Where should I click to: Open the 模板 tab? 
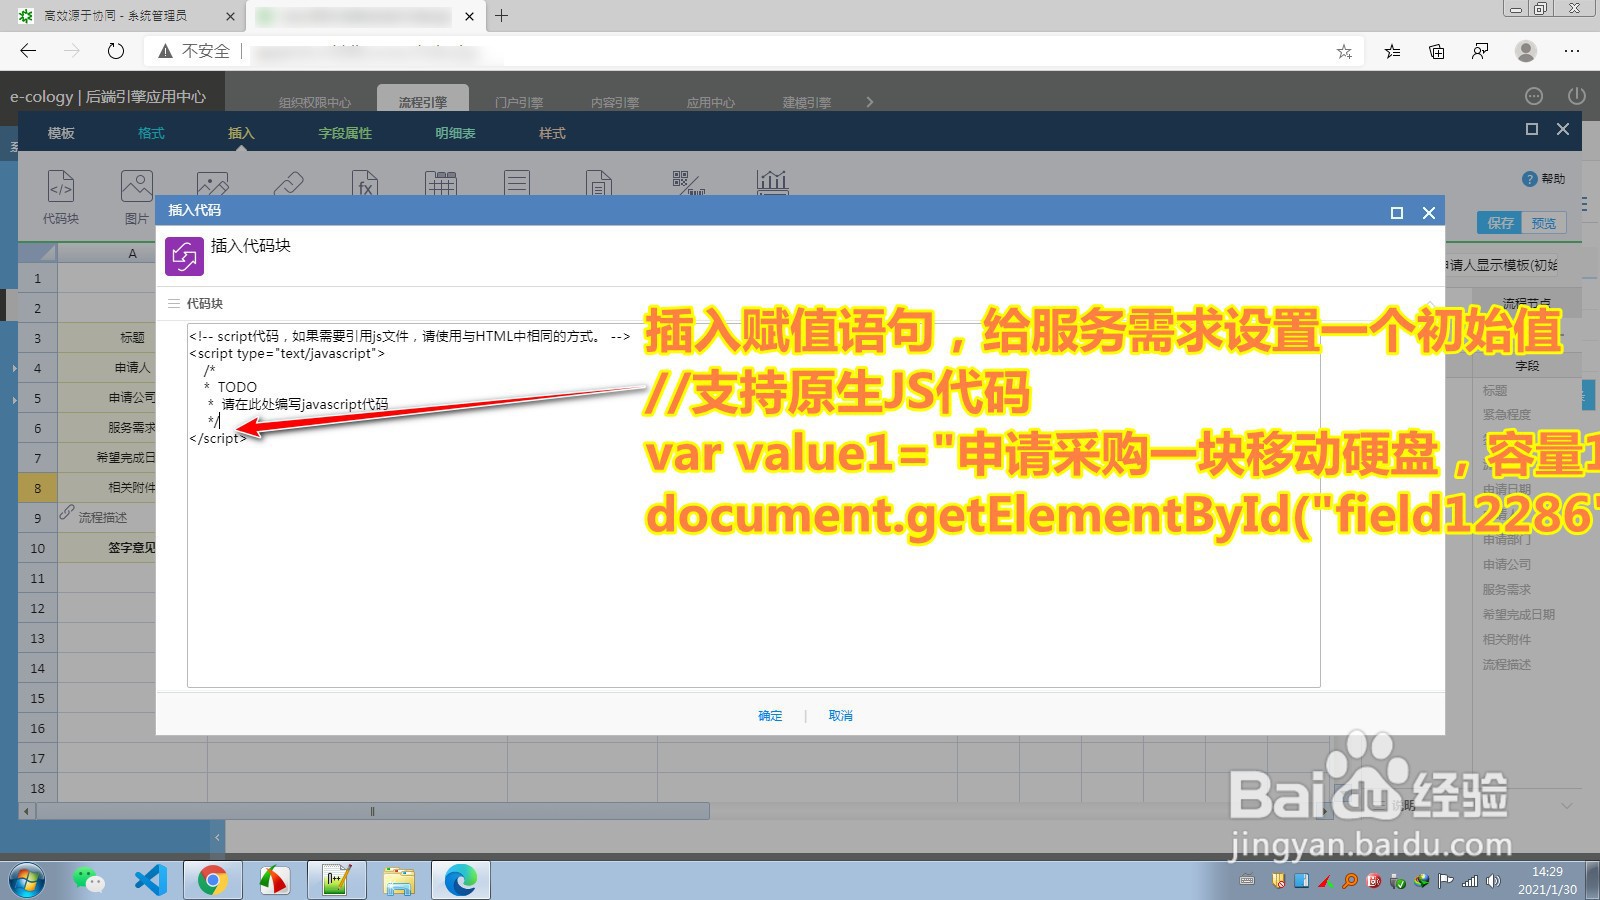pyautogui.click(x=61, y=133)
